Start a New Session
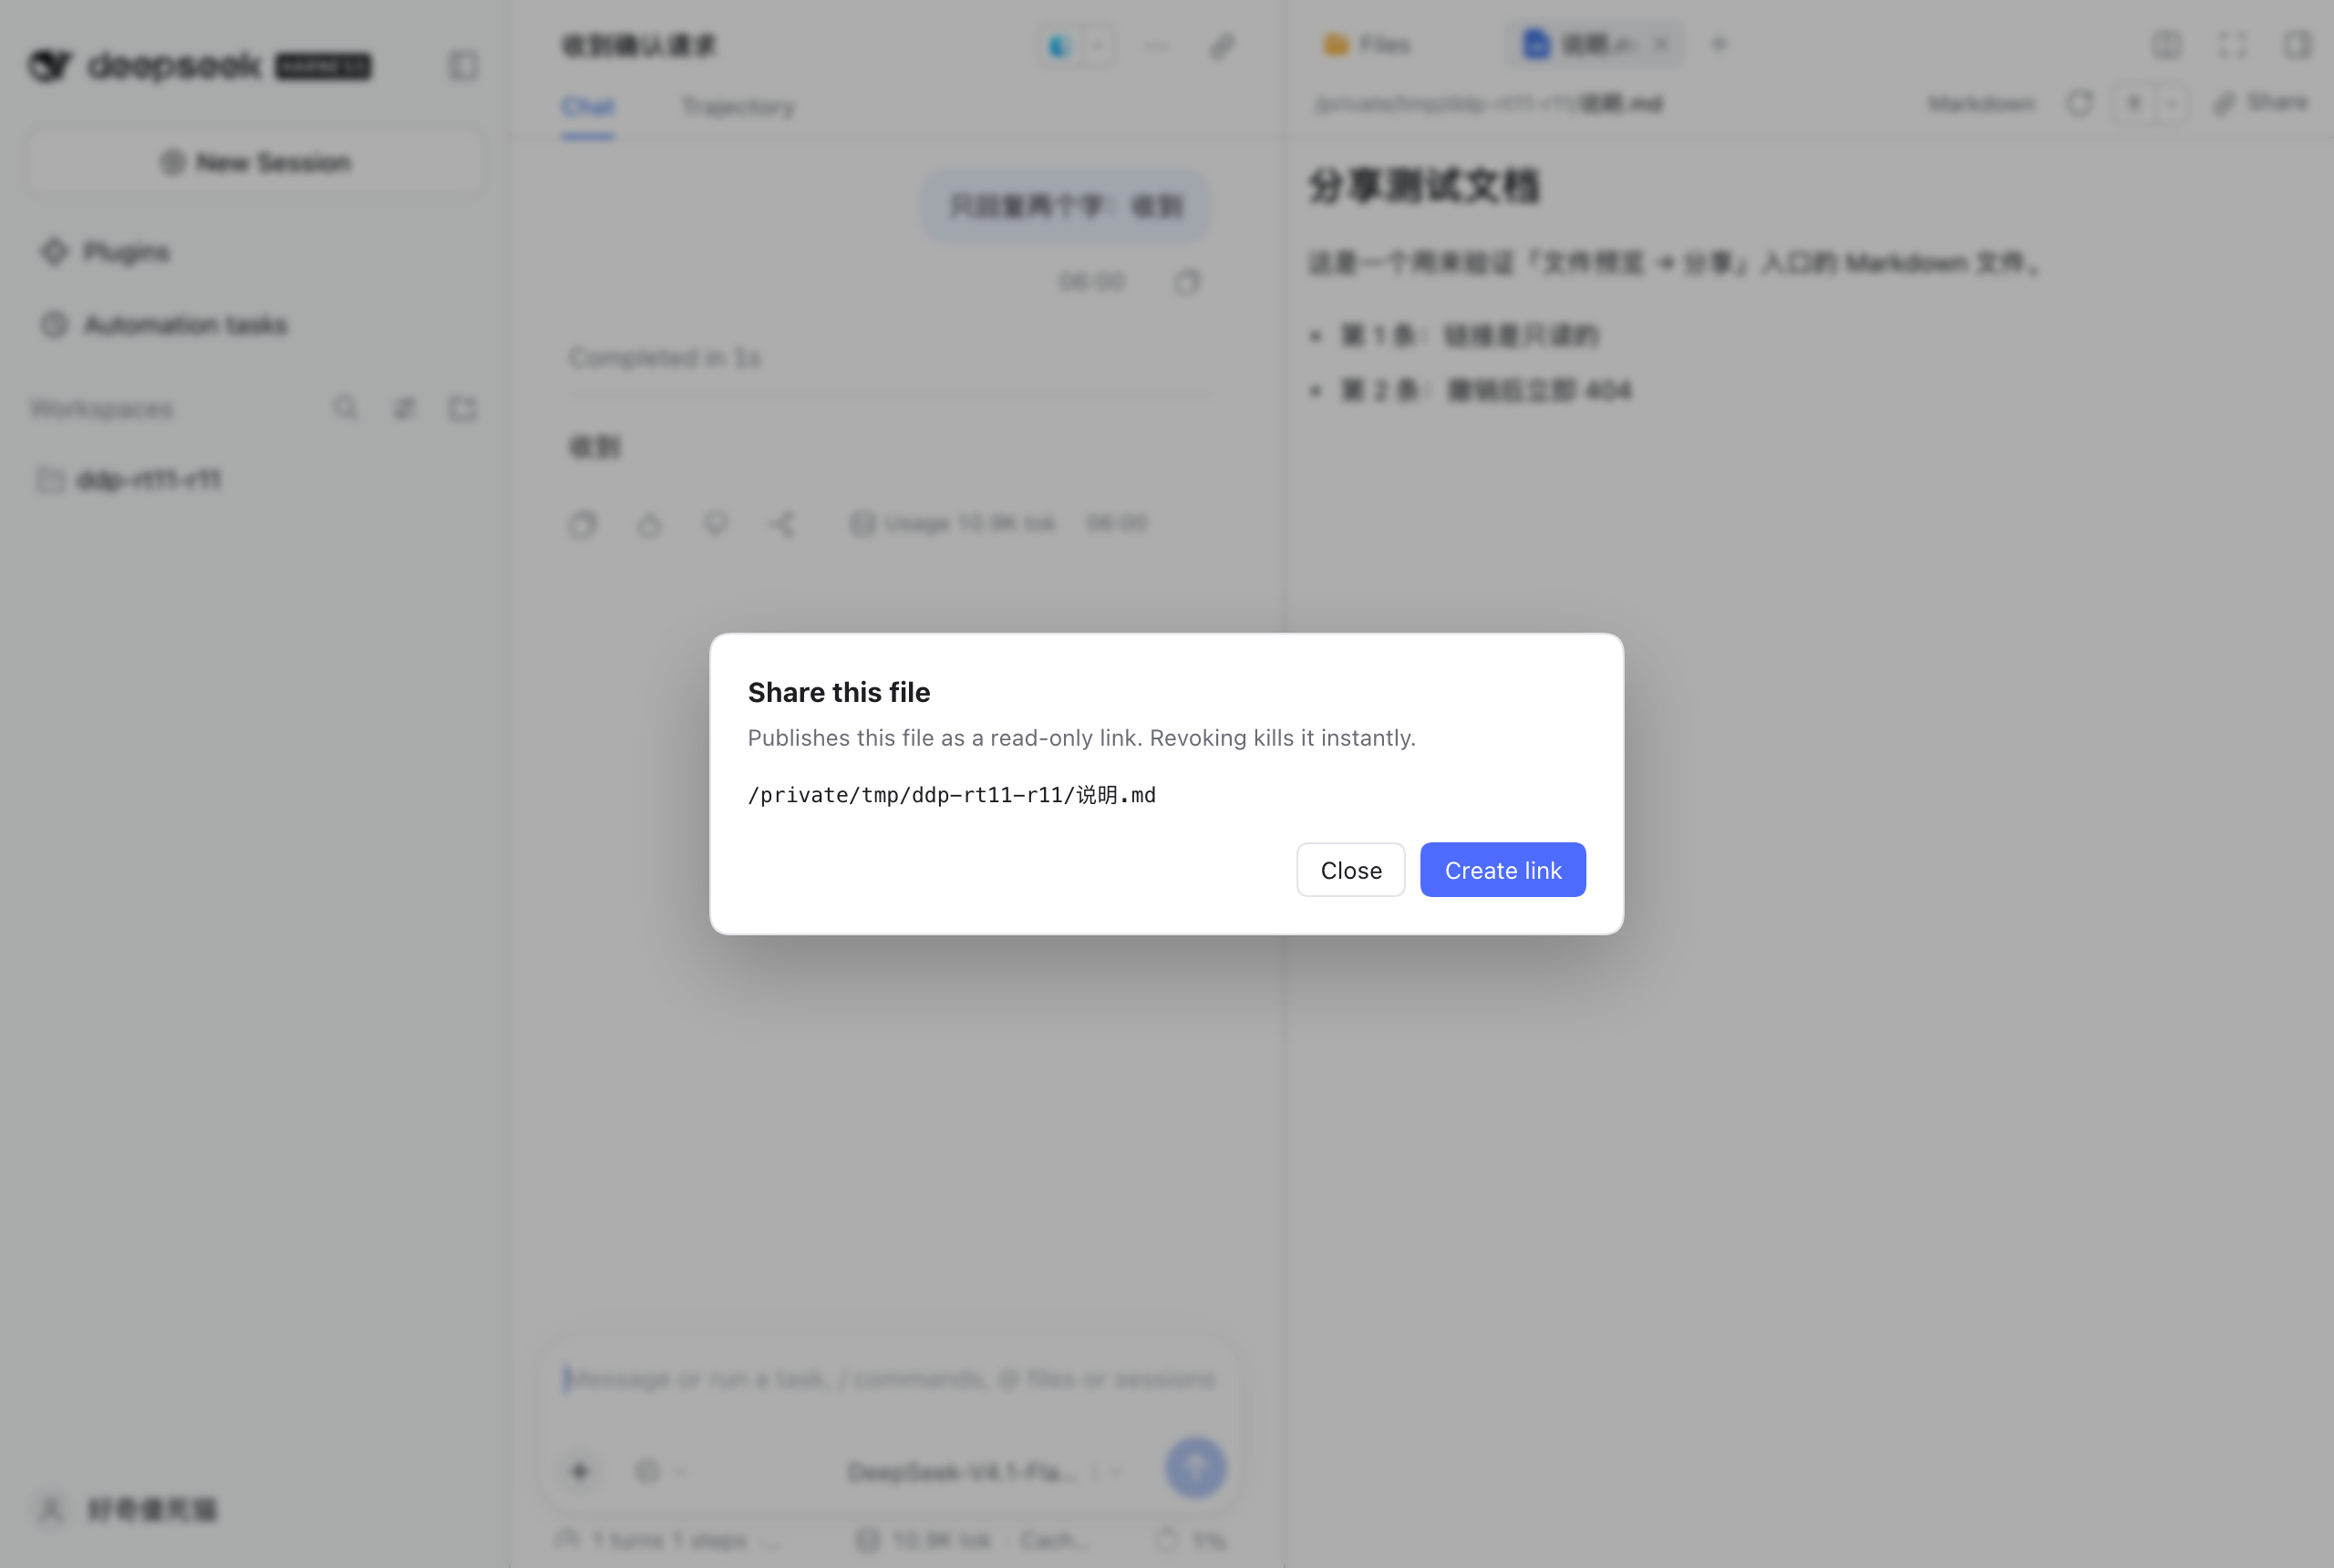The height and width of the screenshot is (1568, 2334). click(x=256, y=162)
